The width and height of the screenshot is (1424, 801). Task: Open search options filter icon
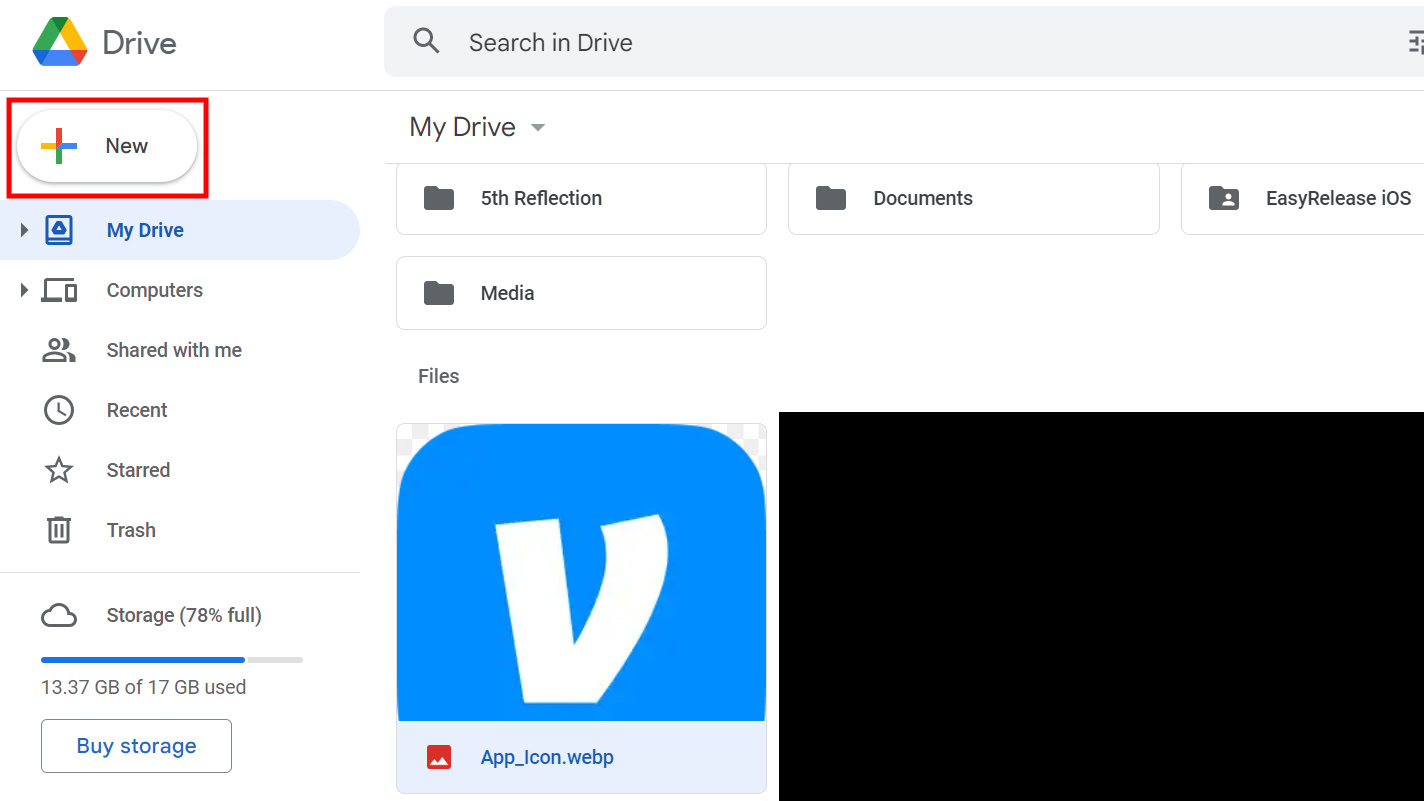pyautogui.click(x=1416, y=42)
